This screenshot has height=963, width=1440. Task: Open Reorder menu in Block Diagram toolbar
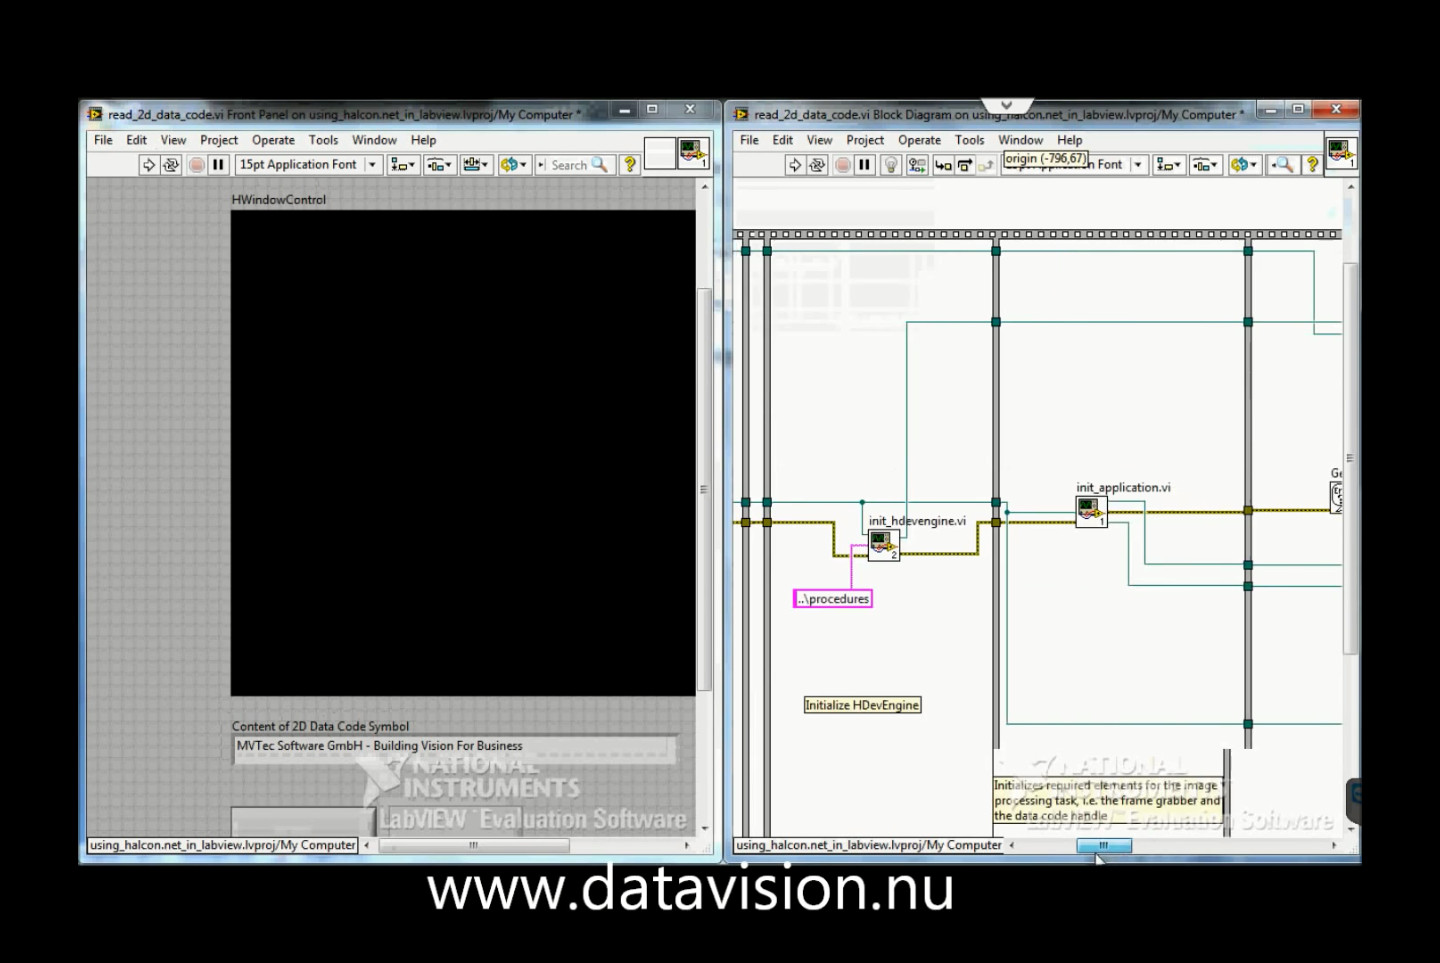(1244, 165)
